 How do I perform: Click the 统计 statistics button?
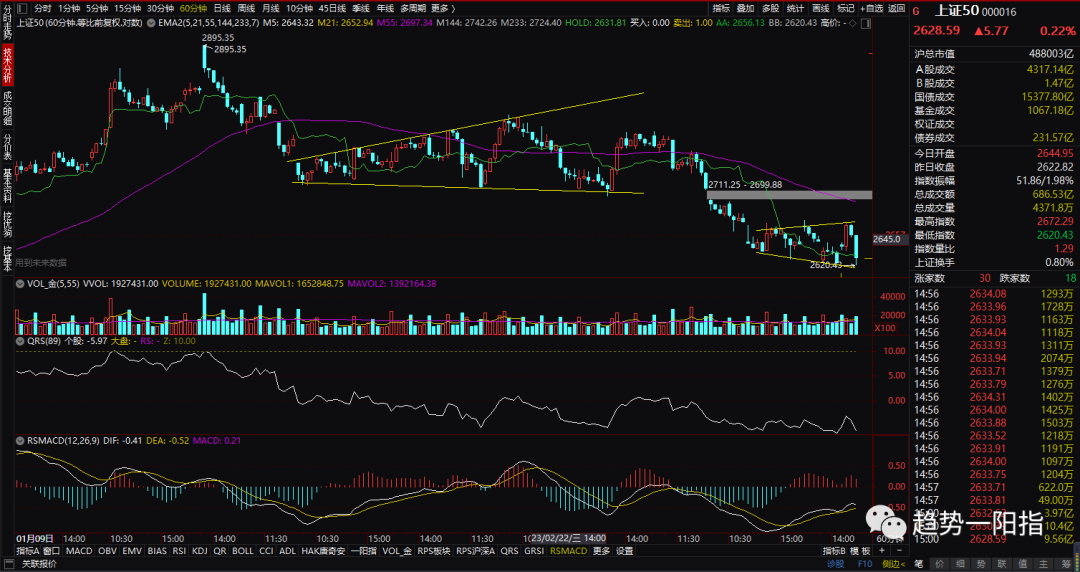click(795, 8)
